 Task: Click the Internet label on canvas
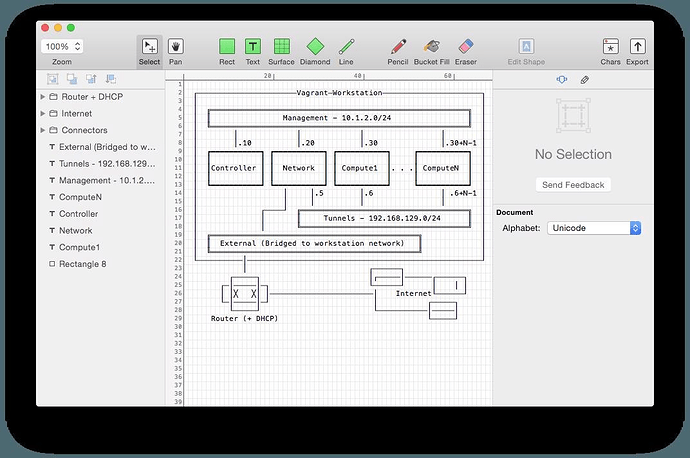(413, 293)
